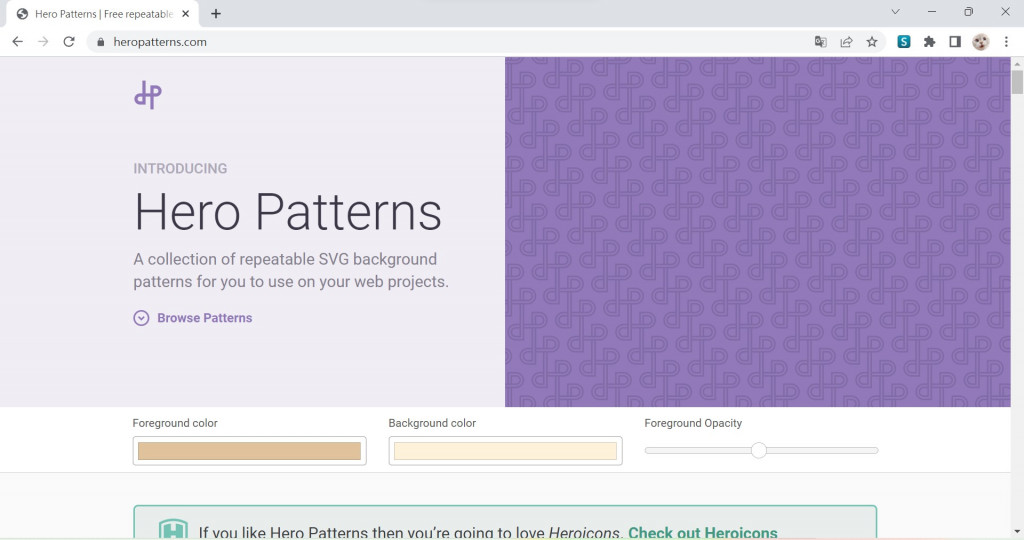Open a new tab with plus button
Viewport: 1024px width, 540px height.
(216, 14)
